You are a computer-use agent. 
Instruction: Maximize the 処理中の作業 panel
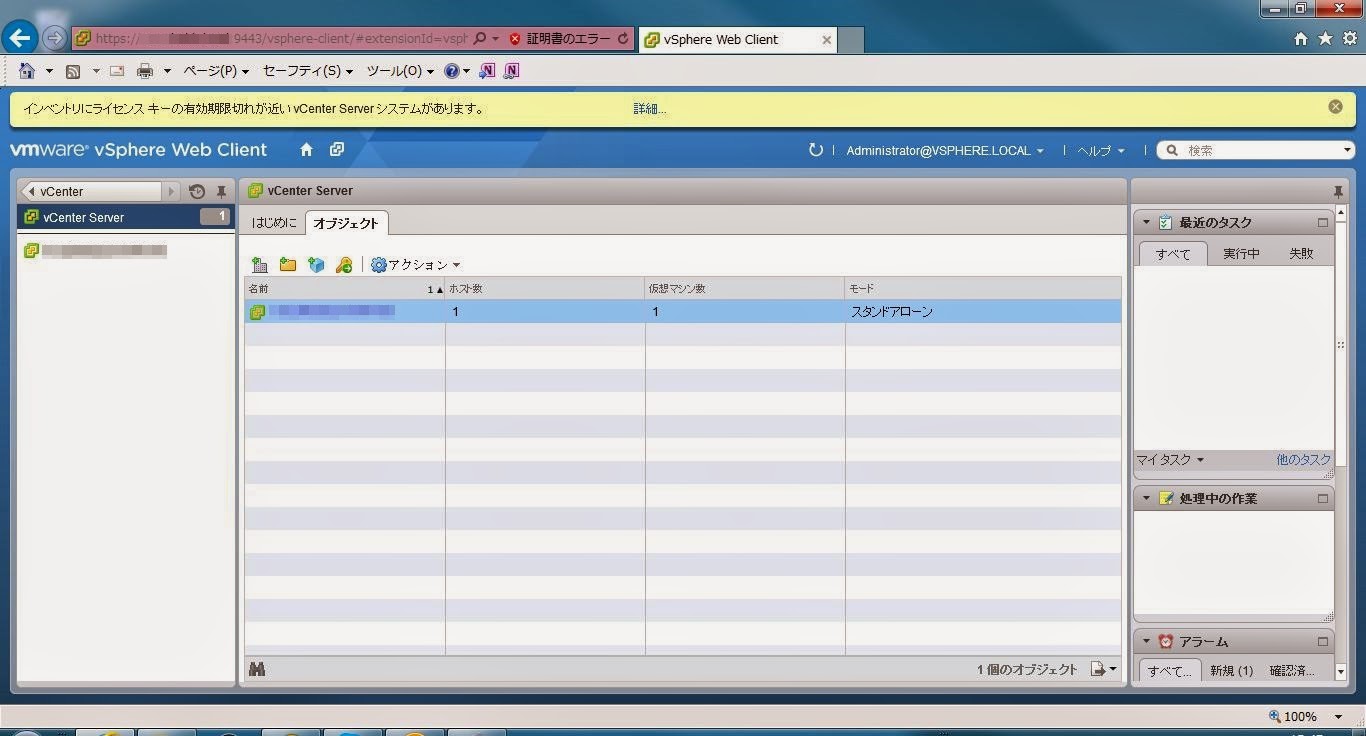point(1323,498)
